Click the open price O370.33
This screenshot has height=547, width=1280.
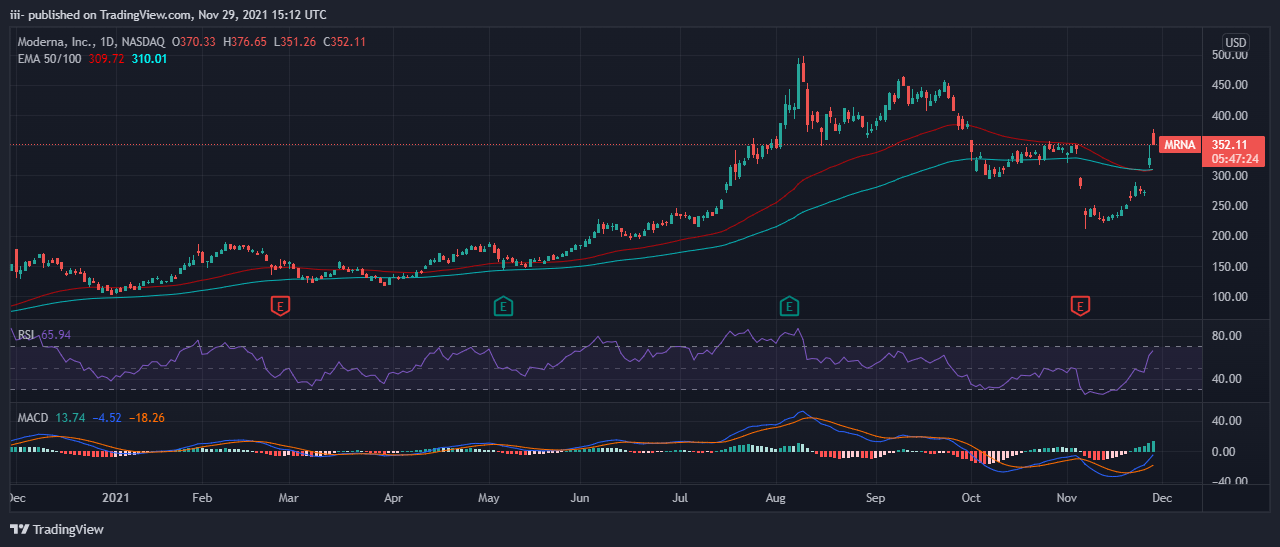(x=194, y=42)
